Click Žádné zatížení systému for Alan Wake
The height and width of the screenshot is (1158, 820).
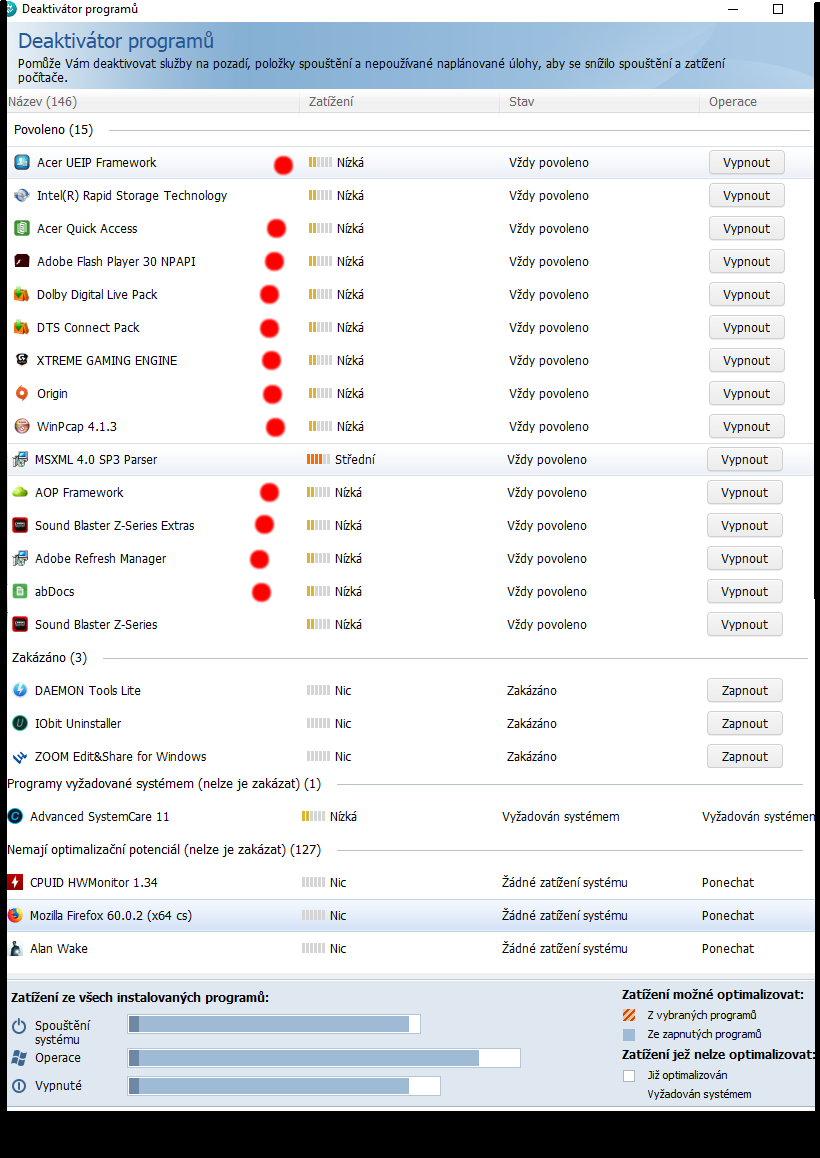tap(564, 948)
